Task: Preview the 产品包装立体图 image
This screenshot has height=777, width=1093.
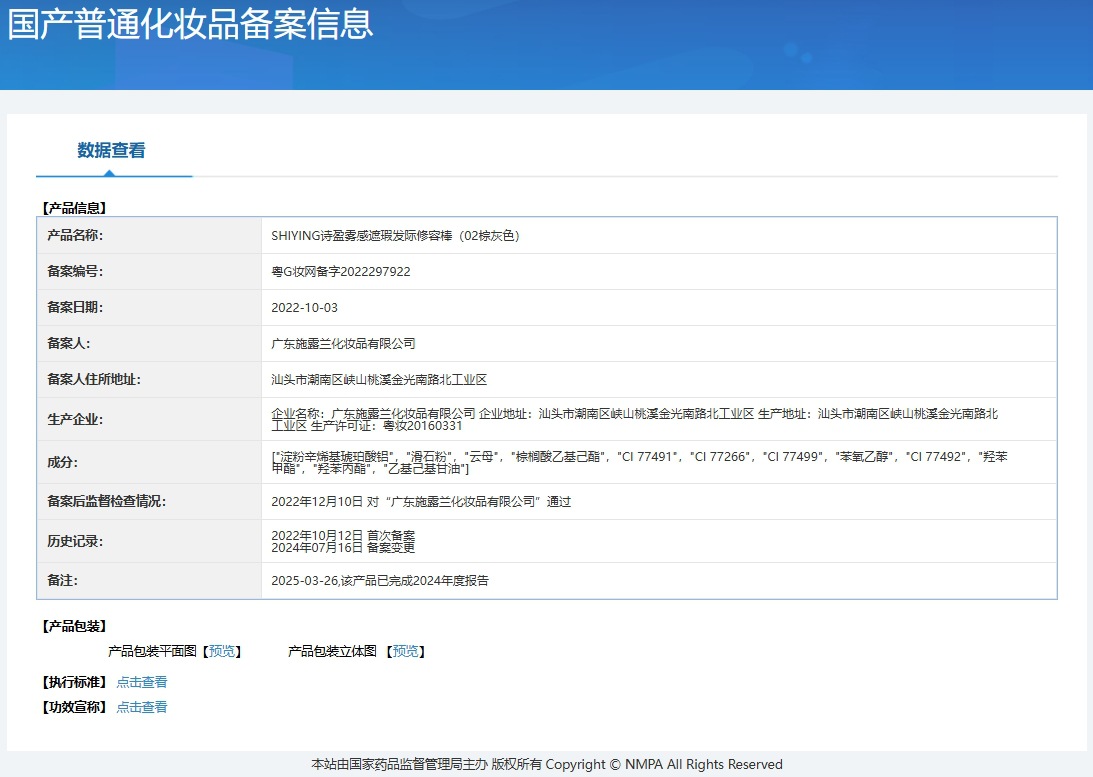Action: pyautogui.click(x=406, y=651)
